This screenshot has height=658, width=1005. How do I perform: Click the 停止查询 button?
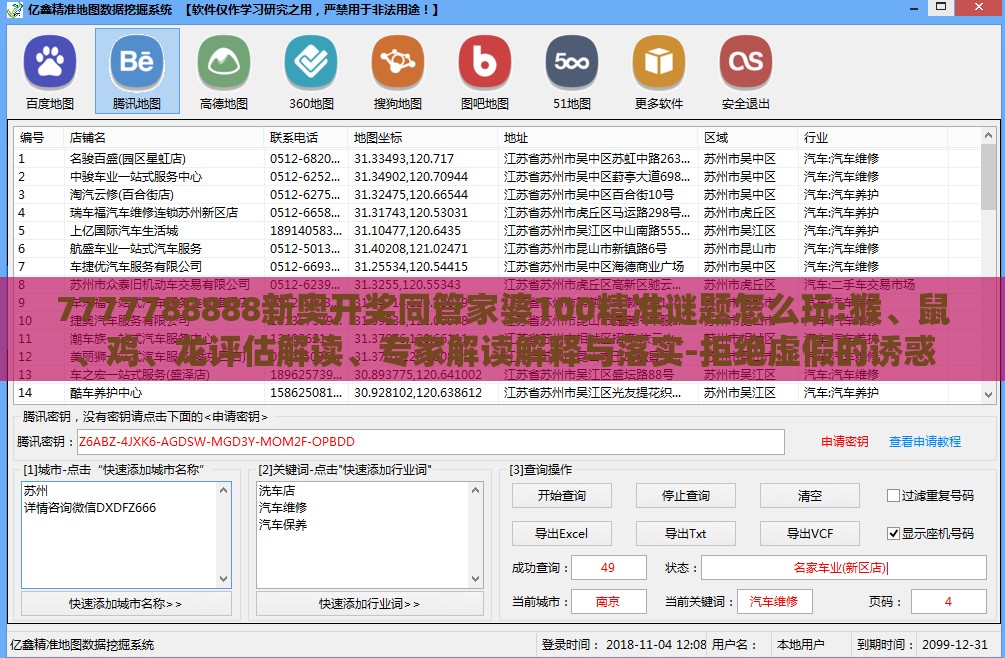(x=685, y=495)
